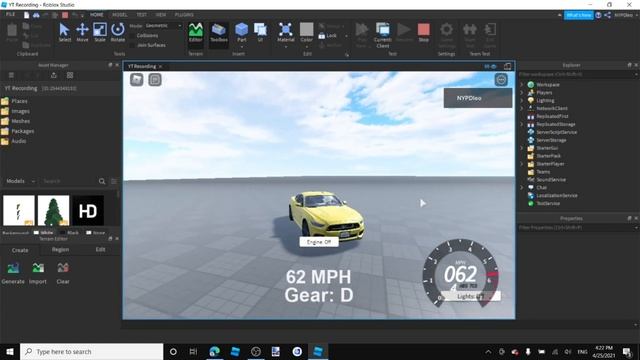Expand the ReplicatedStorage node
Image resolution: width=640 pixels, height=360 pixels.
pos(522,124)
